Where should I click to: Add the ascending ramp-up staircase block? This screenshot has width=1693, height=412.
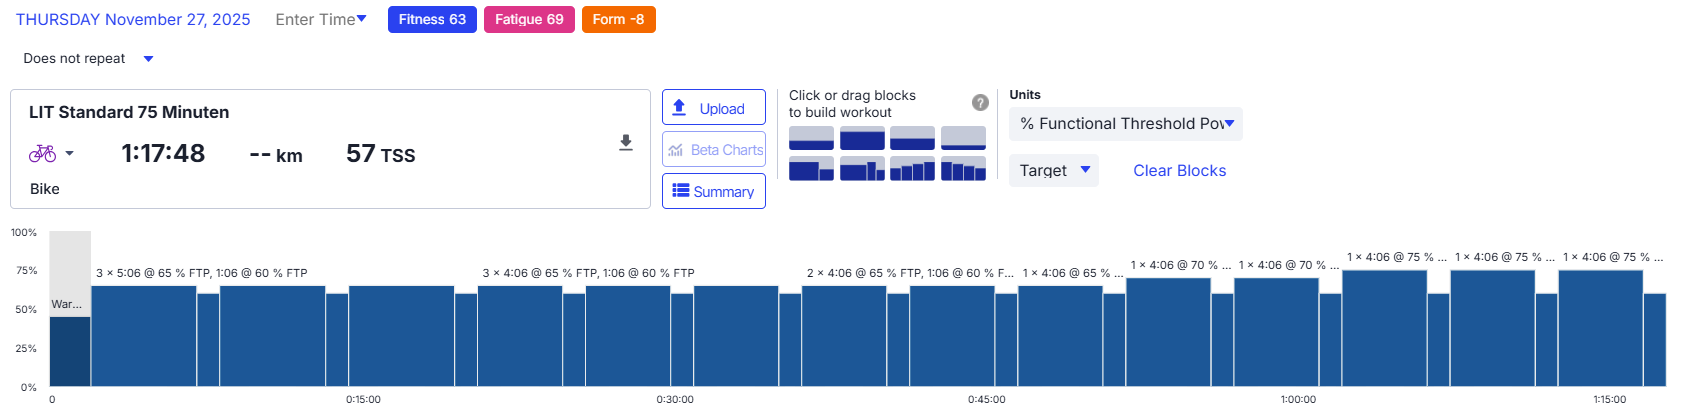[x=912, y=169]
